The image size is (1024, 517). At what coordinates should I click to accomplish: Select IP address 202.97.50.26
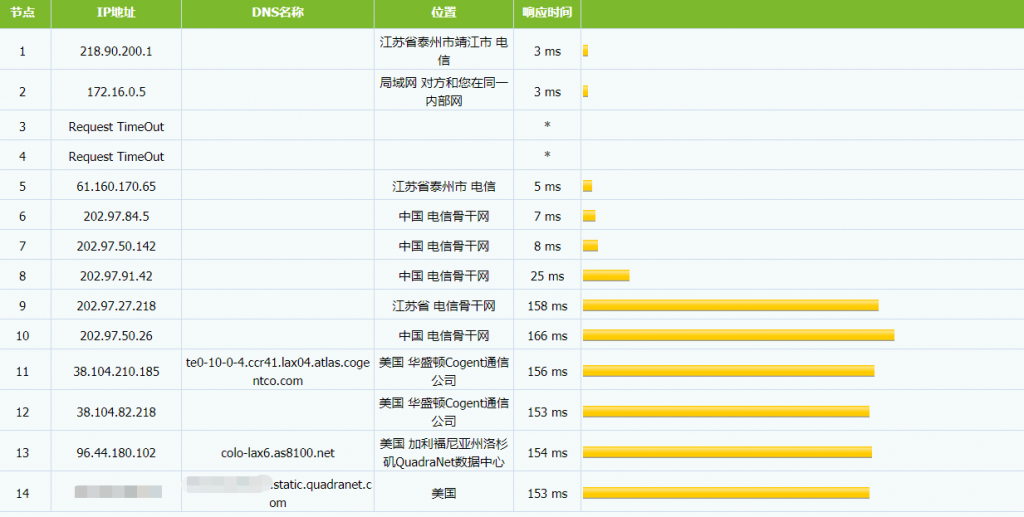(116, 336)
